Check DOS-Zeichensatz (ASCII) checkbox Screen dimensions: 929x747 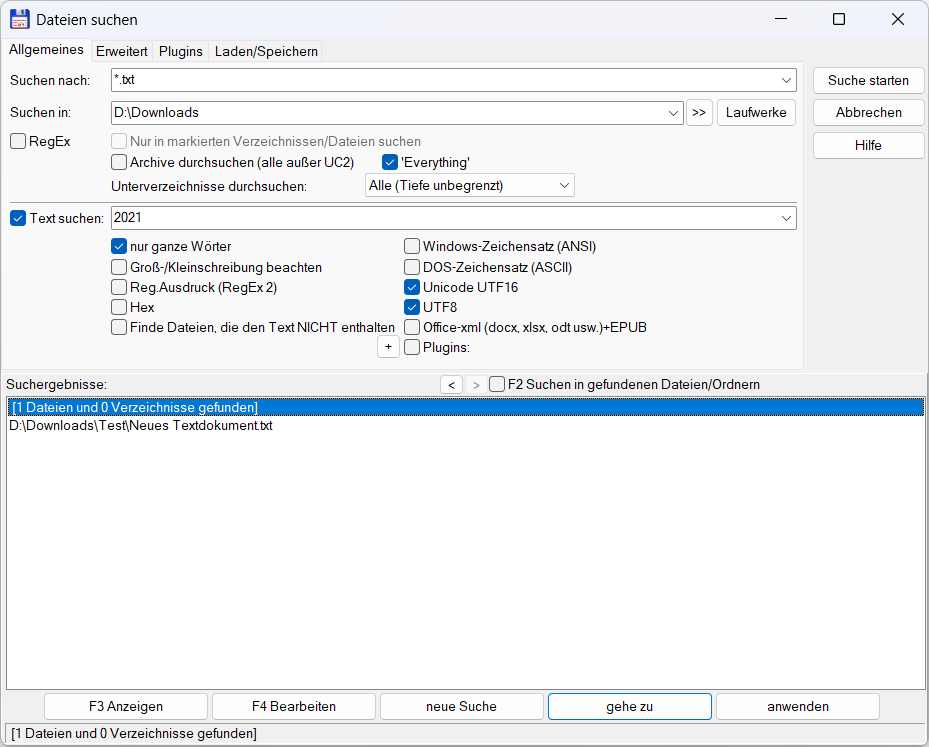tap(412, 267)
